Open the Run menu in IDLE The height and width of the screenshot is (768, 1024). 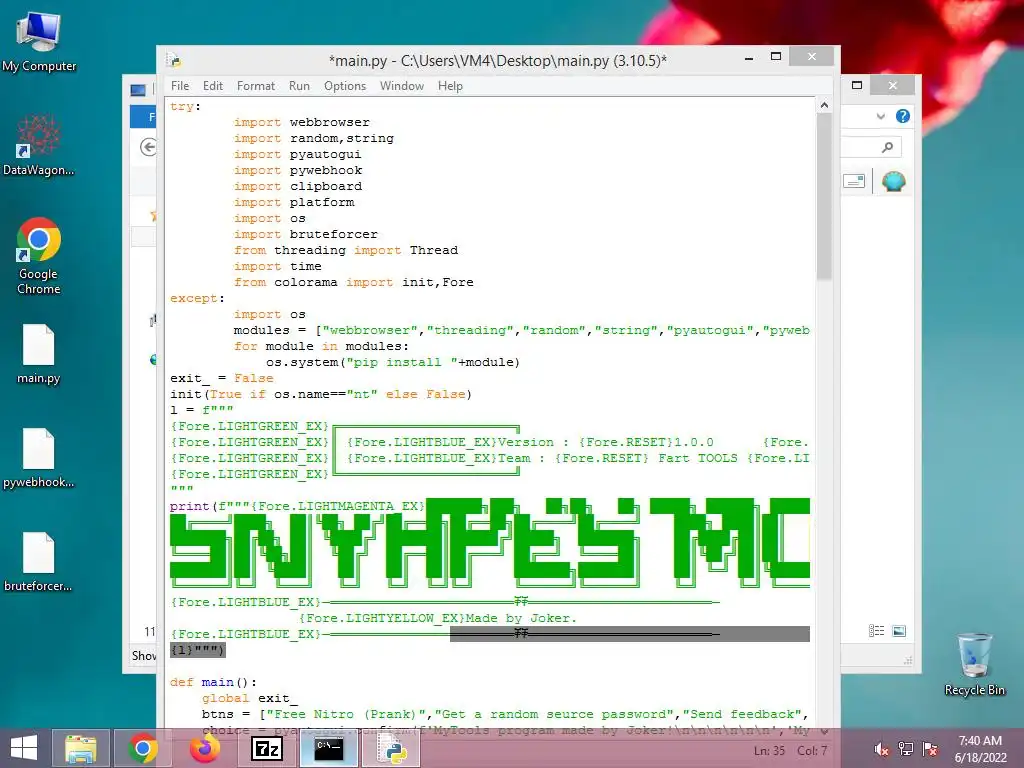299,86
